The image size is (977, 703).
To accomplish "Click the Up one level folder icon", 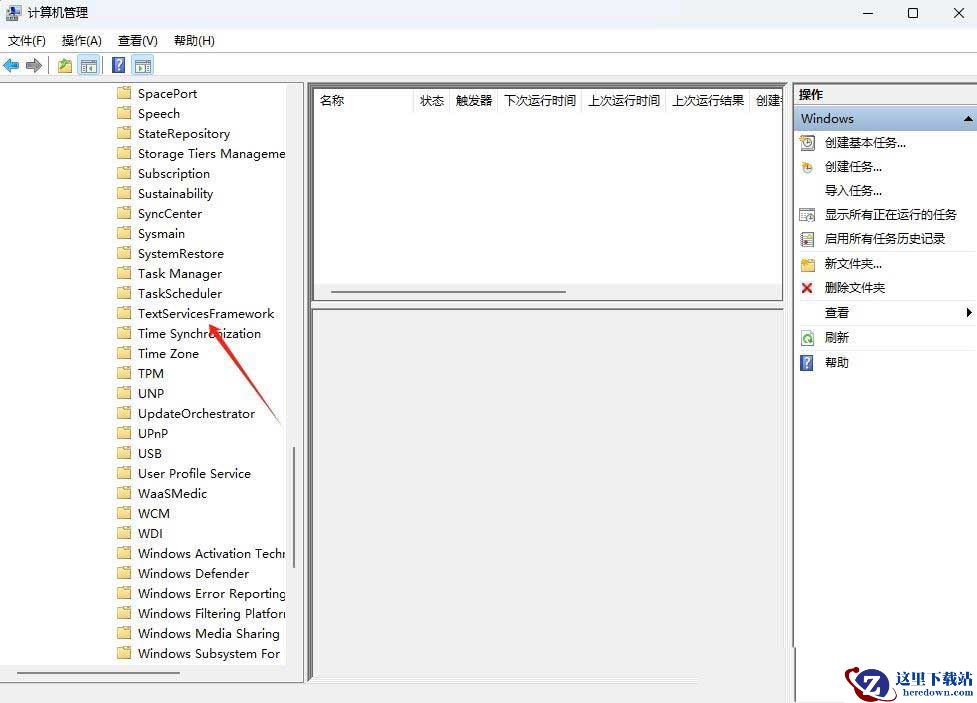I will click(65, 65).
